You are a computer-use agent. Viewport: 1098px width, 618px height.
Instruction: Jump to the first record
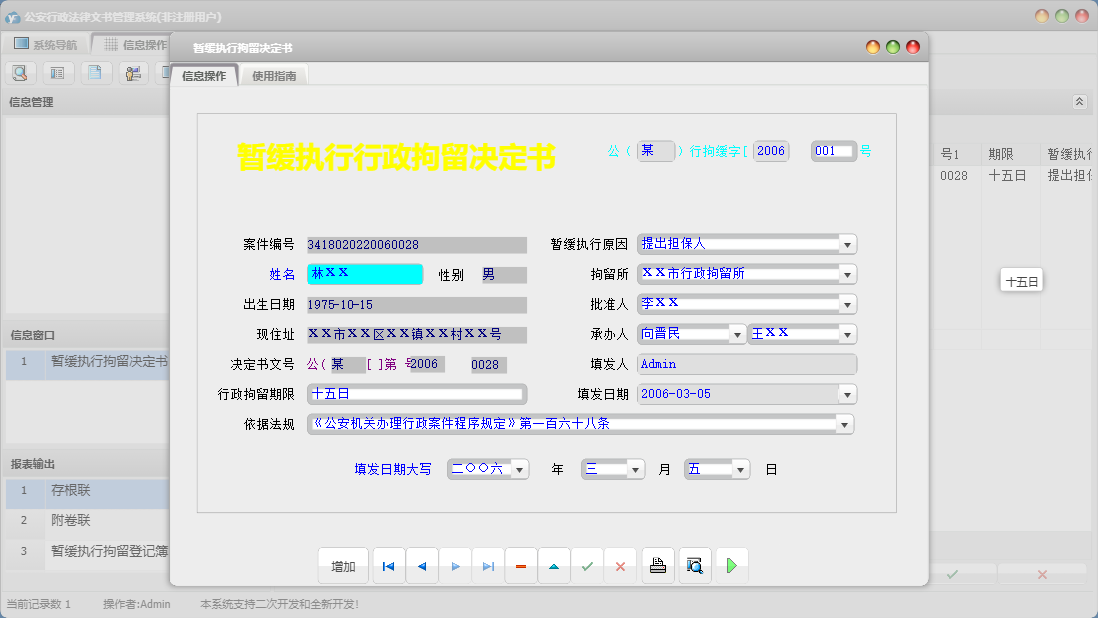coord(388,565)
